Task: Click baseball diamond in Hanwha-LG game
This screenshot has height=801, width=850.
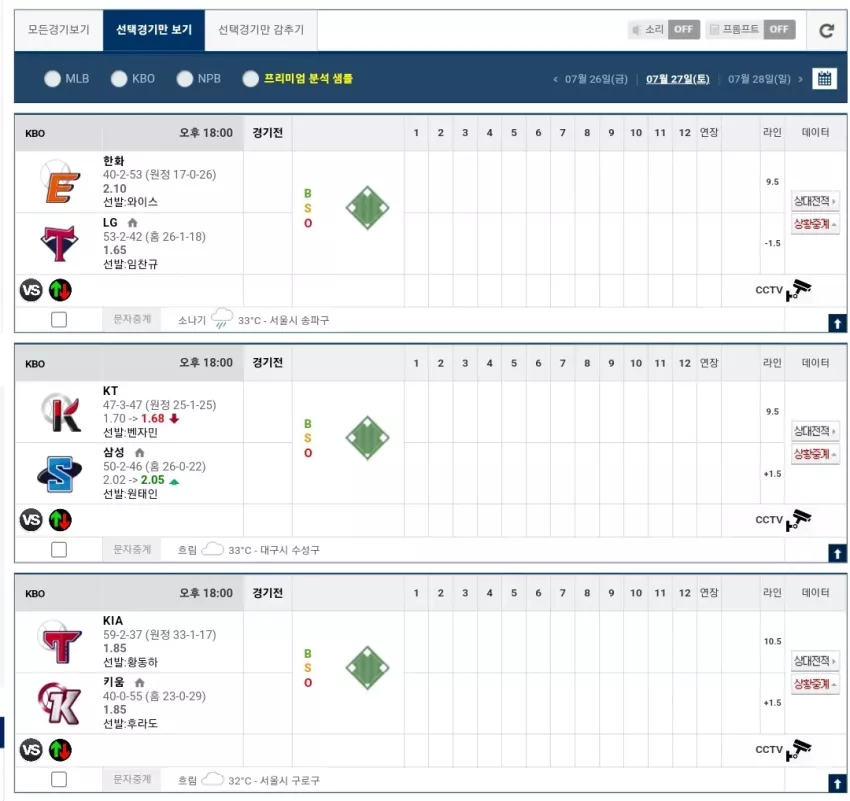Action: 368,208
